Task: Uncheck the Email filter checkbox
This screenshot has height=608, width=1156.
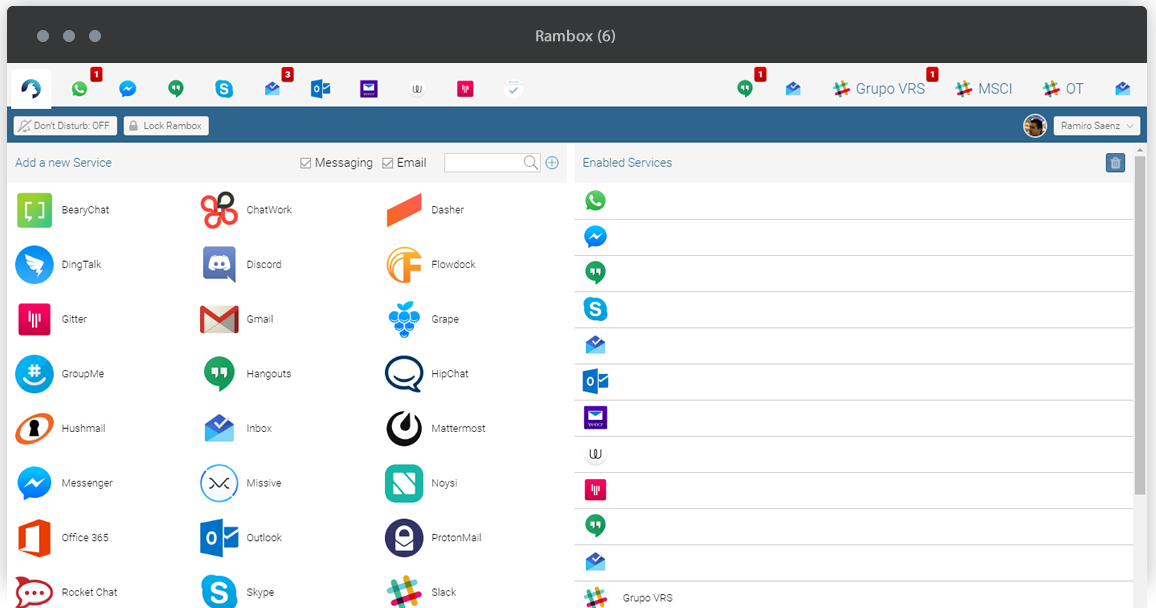Action: tap(388, 163)
